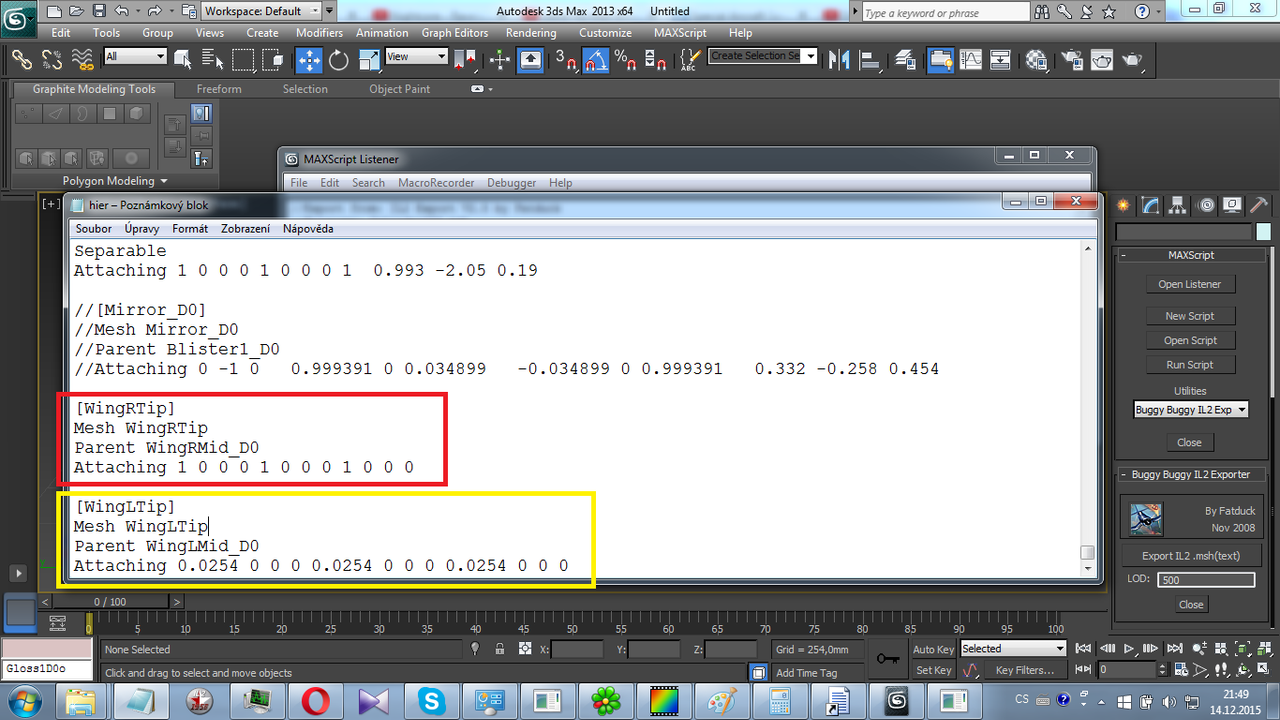Open the Motion panel tab icon
Viewport: 1280px width, 720px height.
click(x=1206, y=205)
